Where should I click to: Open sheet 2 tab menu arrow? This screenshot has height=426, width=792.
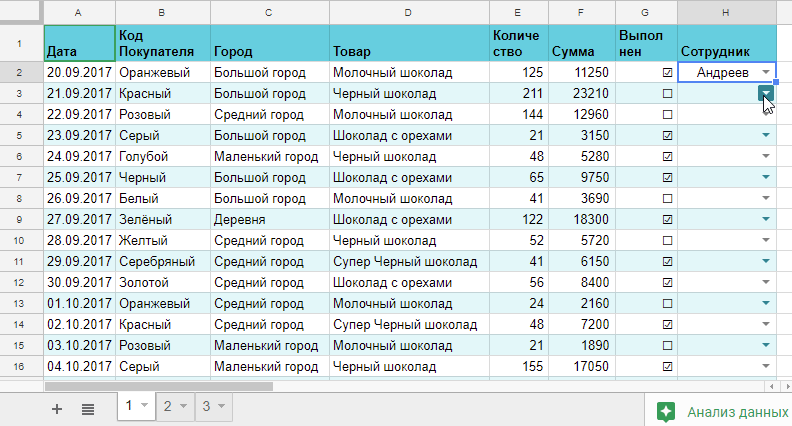183,406
